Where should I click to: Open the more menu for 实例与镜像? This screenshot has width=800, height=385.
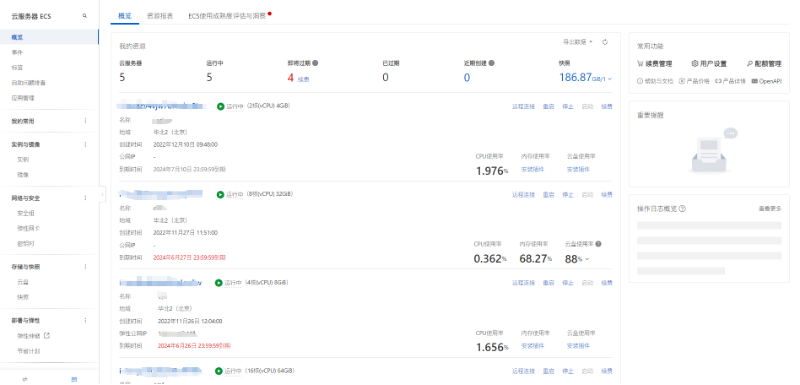(85, 144)
